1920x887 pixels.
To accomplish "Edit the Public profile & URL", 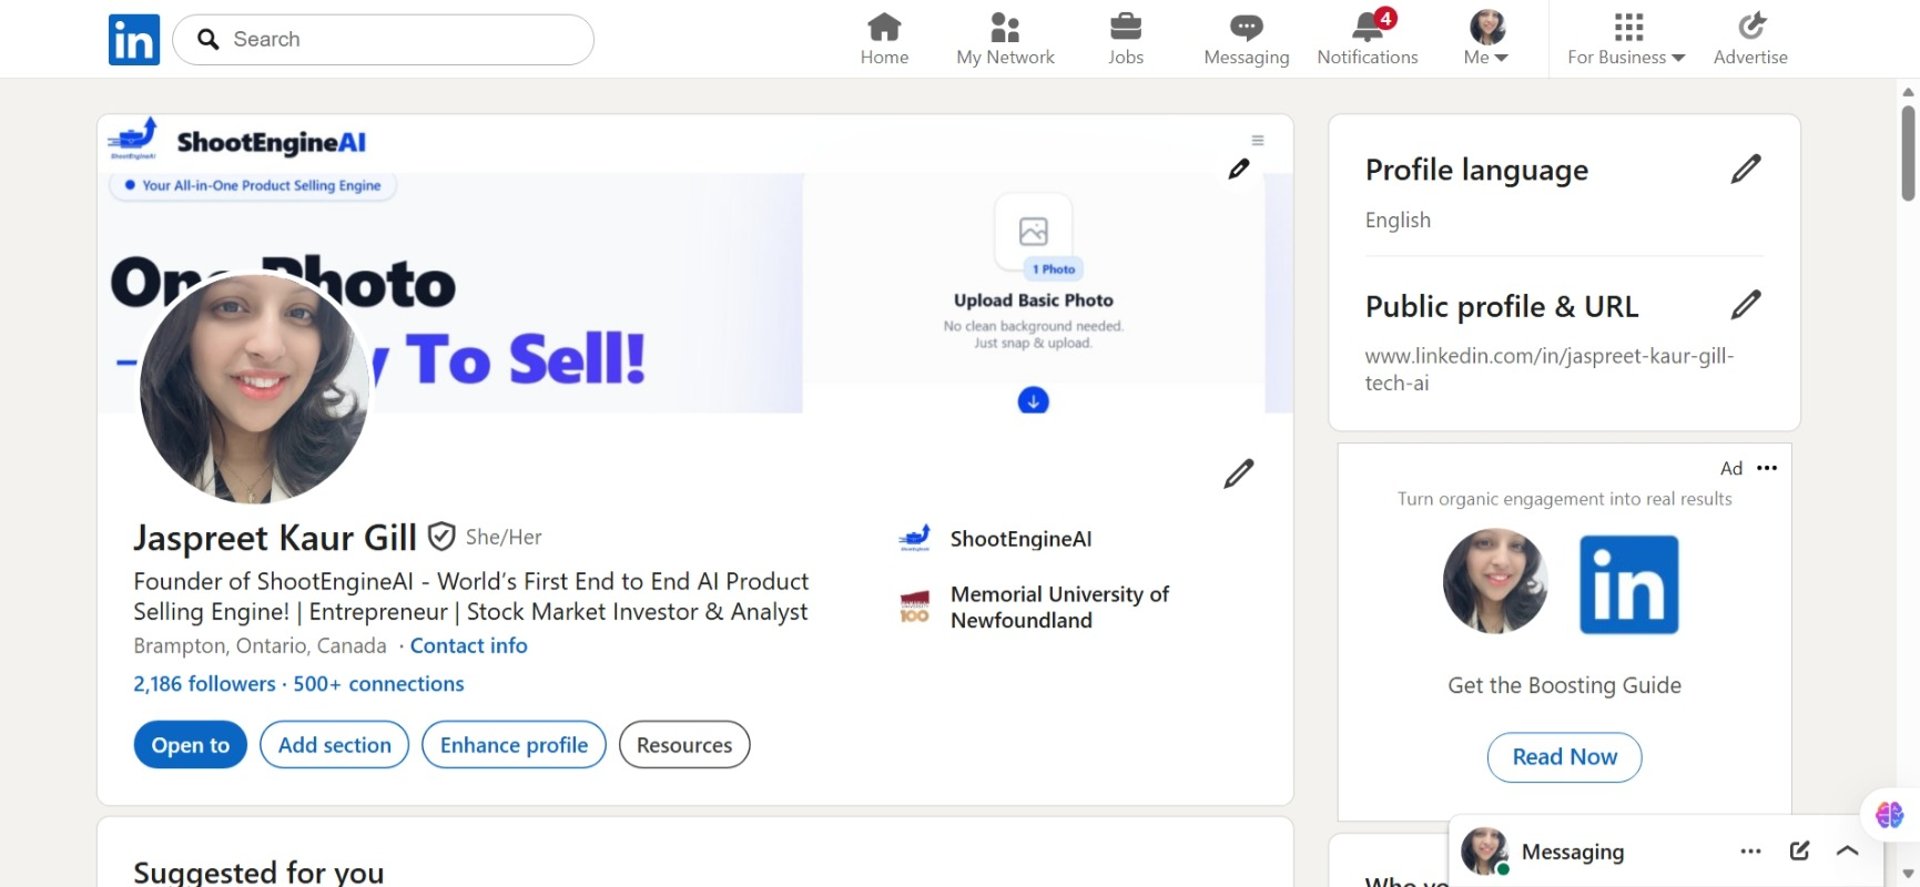I will tap(1745, 305).
